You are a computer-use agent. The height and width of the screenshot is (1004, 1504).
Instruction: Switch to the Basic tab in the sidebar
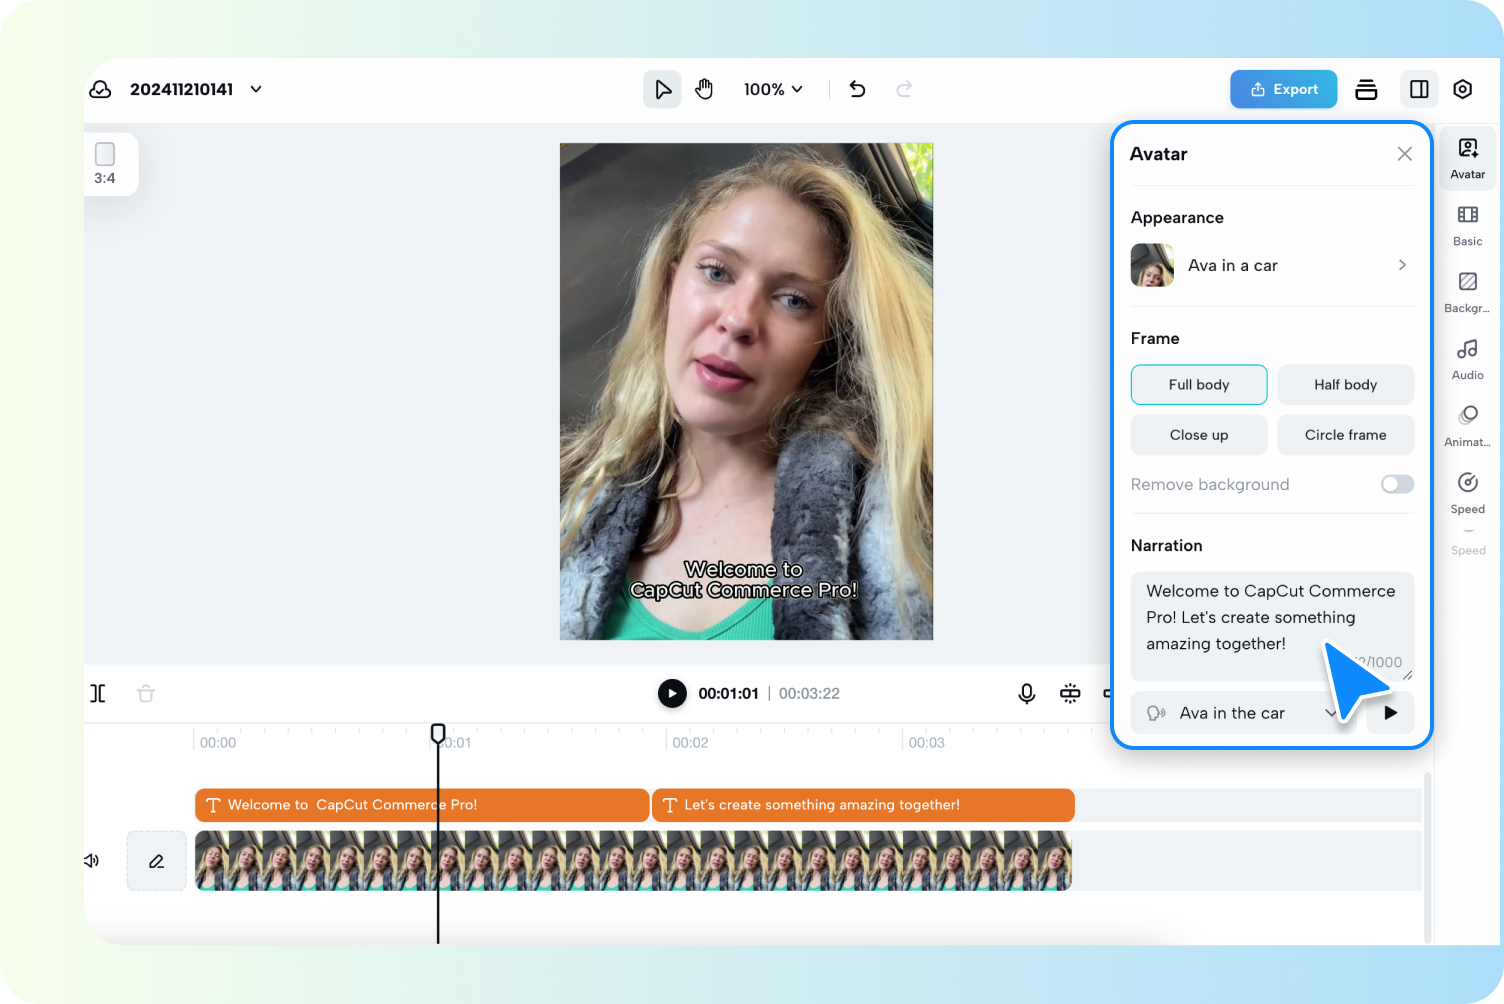(x=1467, y=224)
